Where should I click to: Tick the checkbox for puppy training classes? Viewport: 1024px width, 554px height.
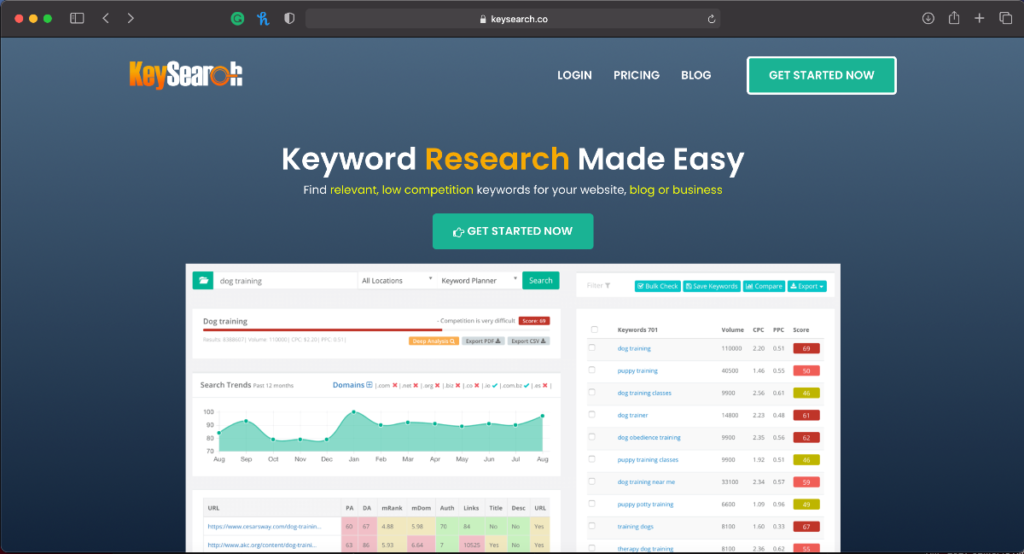tap(592, 459)
